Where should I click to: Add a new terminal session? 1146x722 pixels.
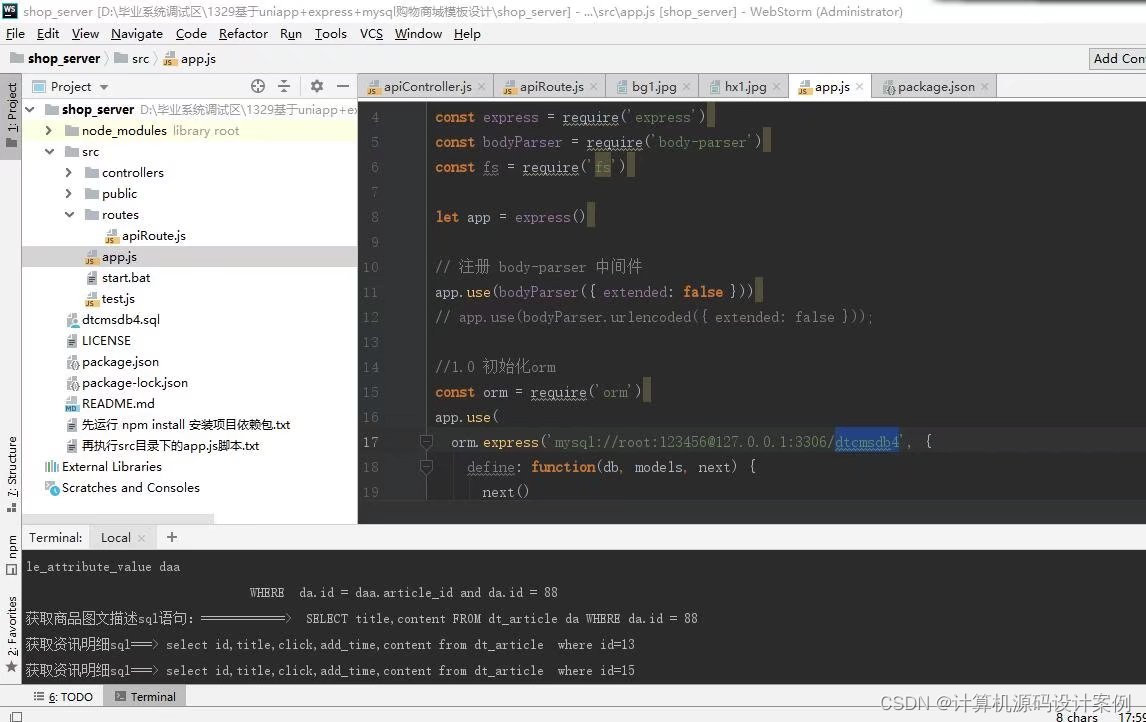(172, 537)
